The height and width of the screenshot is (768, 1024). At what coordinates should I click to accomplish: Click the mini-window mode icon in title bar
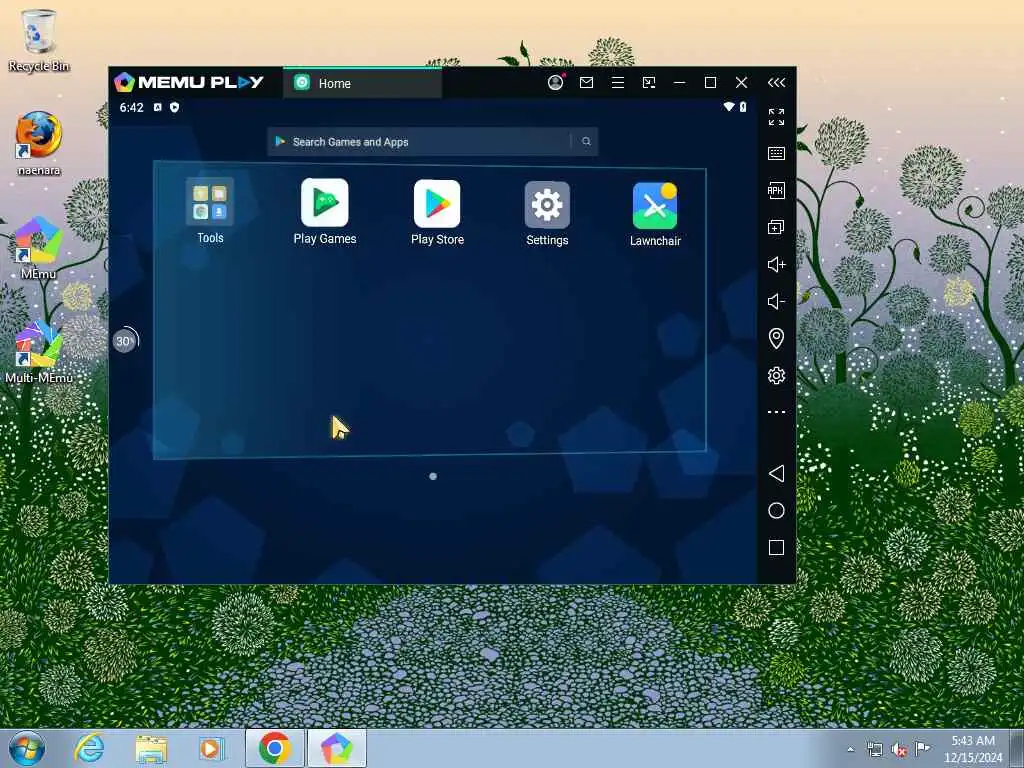point(648,82)
